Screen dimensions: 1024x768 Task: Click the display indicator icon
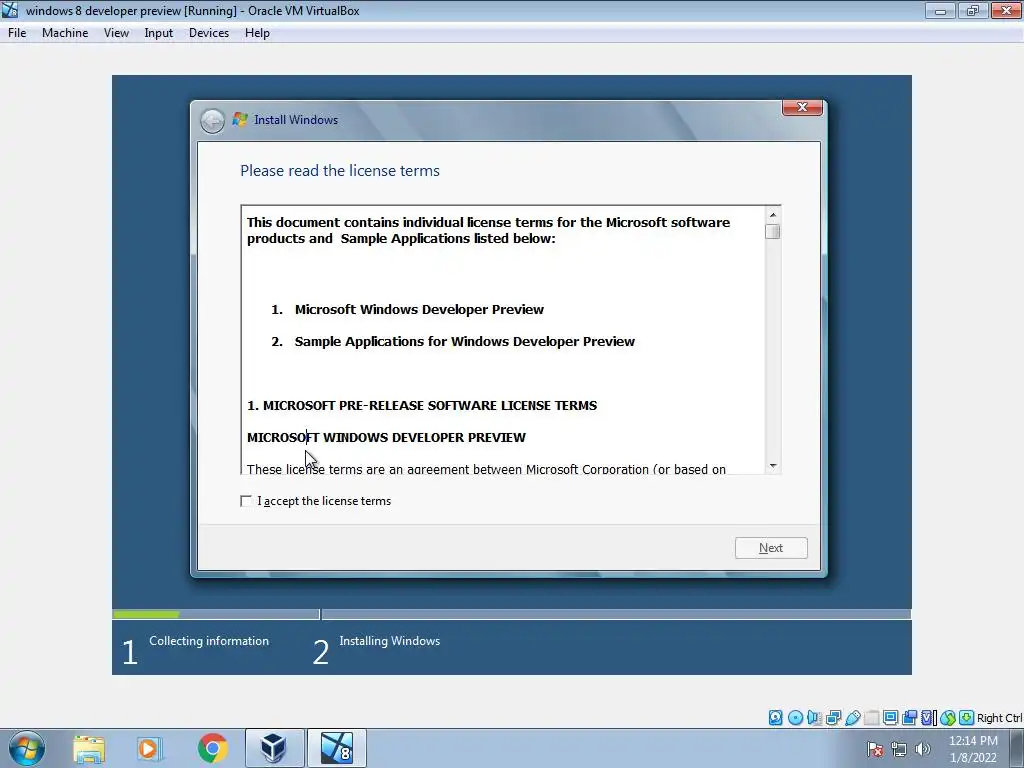coord(890,718)
